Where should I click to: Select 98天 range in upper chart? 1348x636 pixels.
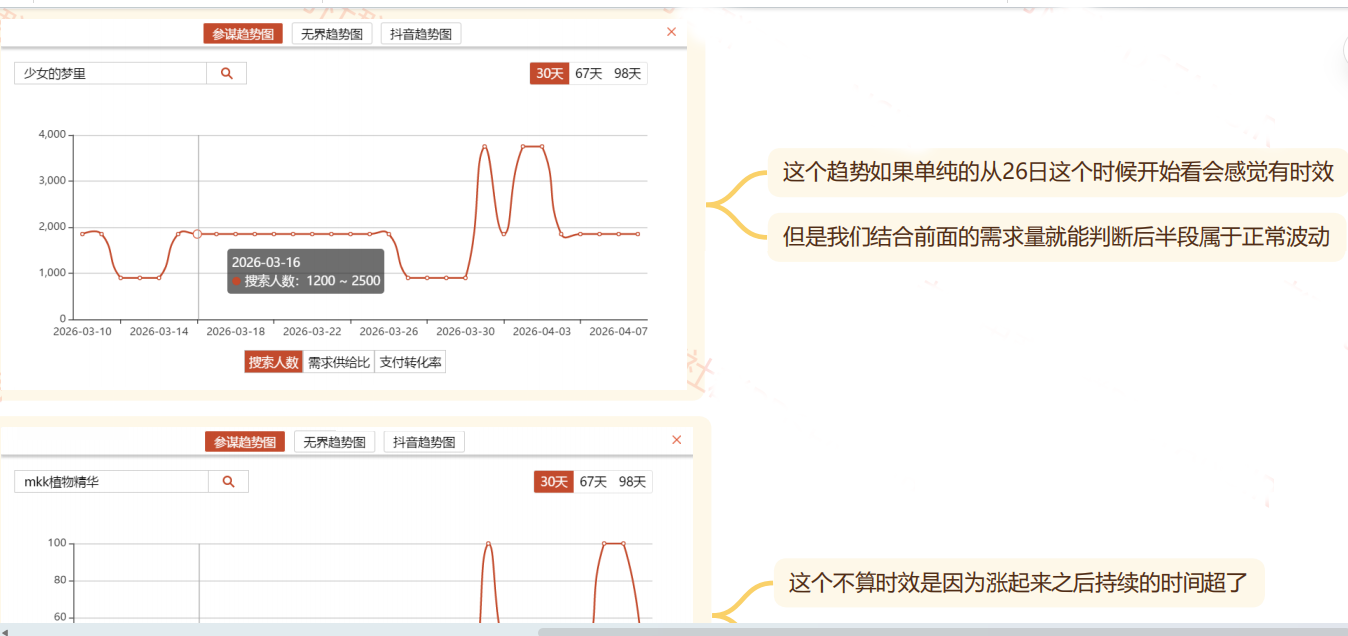pyautogui.click(x=628, y=73)
